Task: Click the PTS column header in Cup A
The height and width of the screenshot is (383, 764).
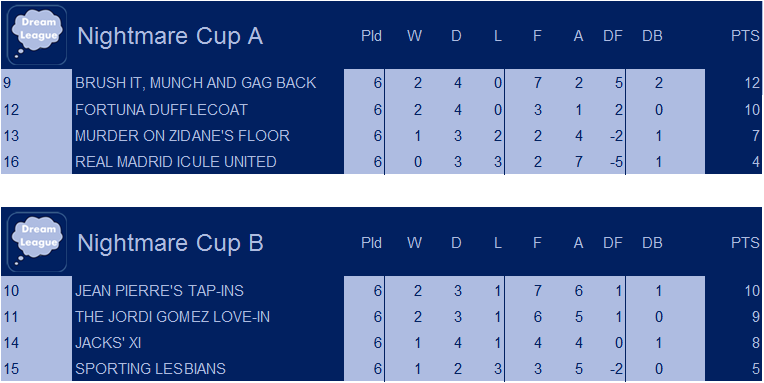Action: pos(745,37)
